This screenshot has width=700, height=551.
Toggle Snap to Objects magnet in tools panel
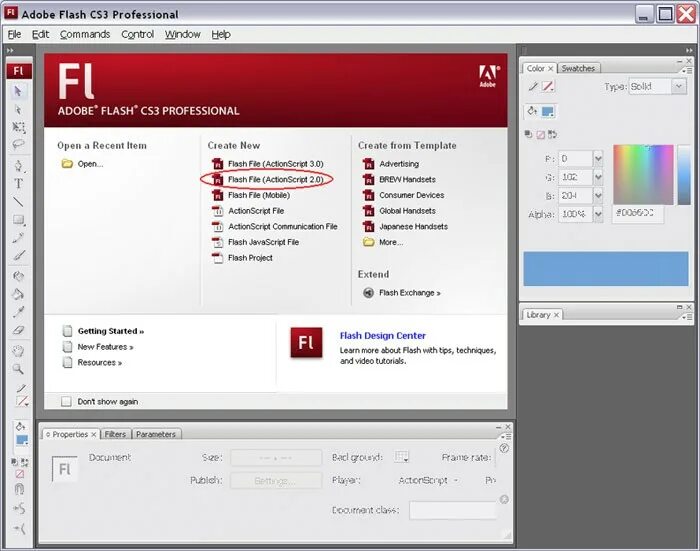point(19,490)
